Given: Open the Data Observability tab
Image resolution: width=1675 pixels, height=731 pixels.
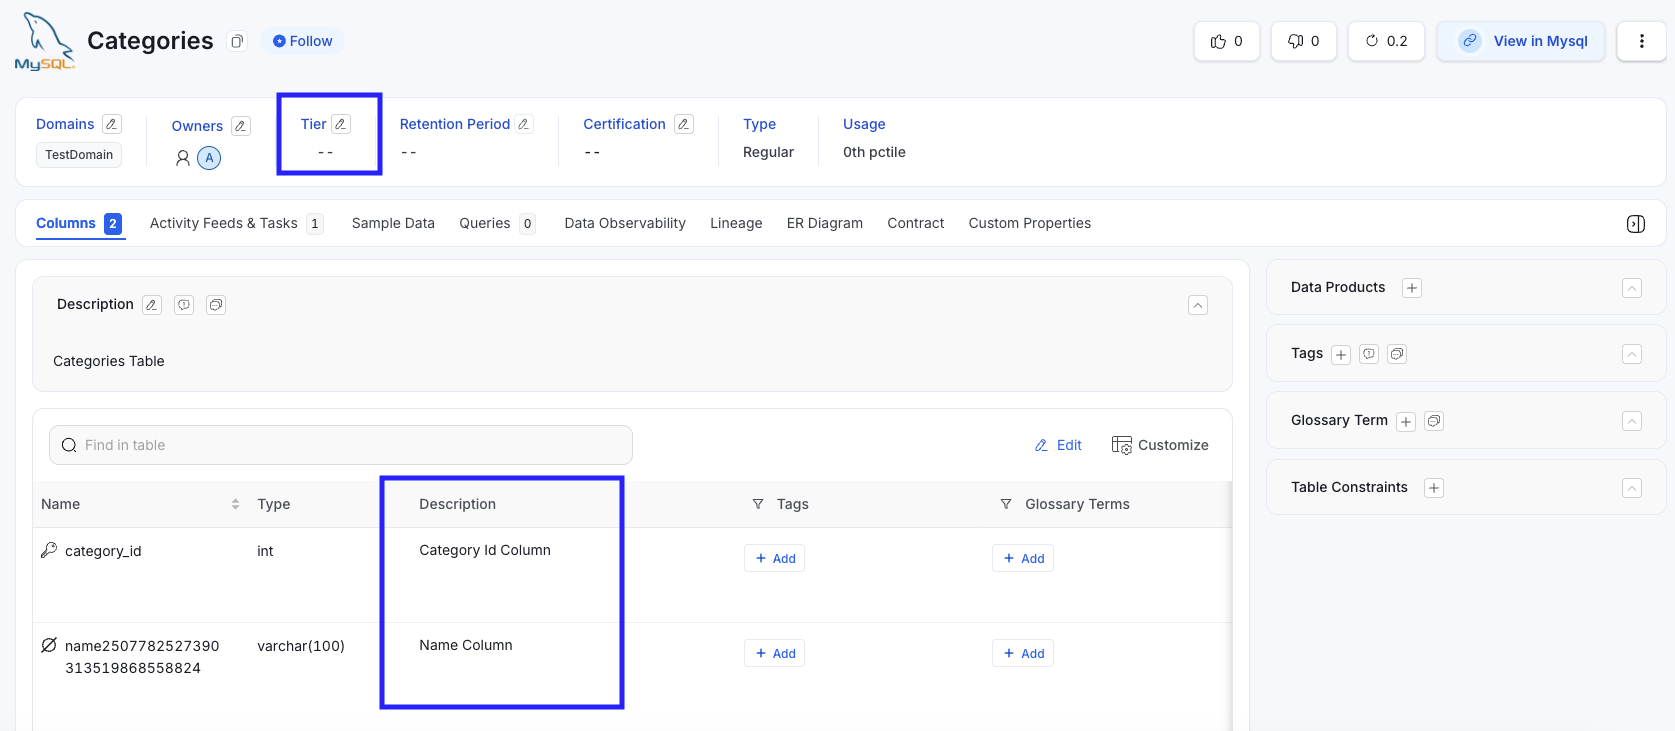Looking at the screenshot, I should click(x=625, y=223).
